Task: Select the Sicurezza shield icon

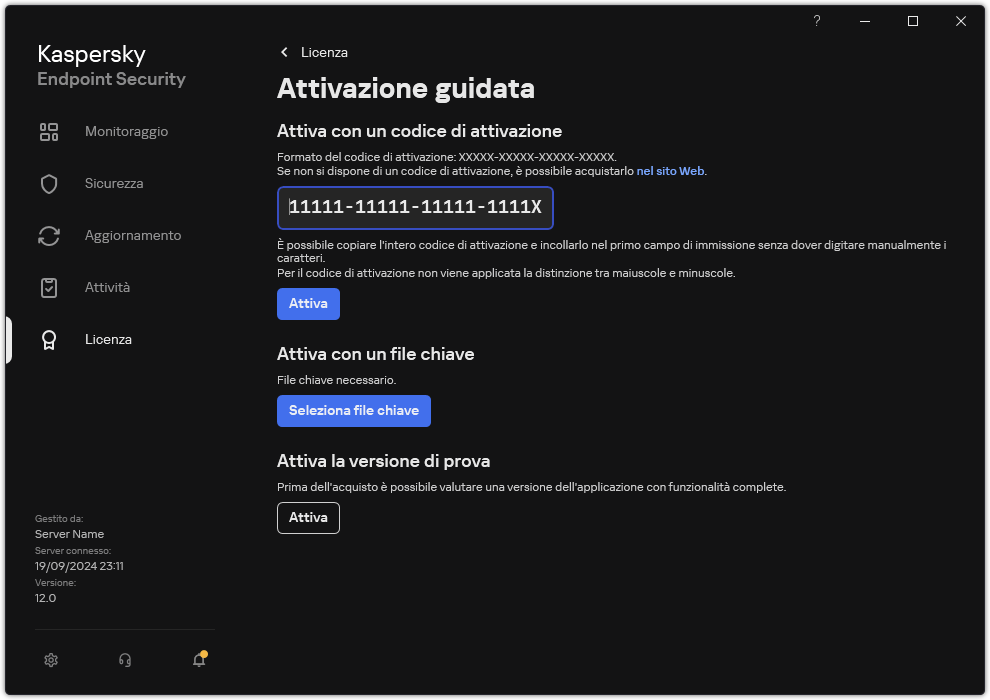Action: 49,183
